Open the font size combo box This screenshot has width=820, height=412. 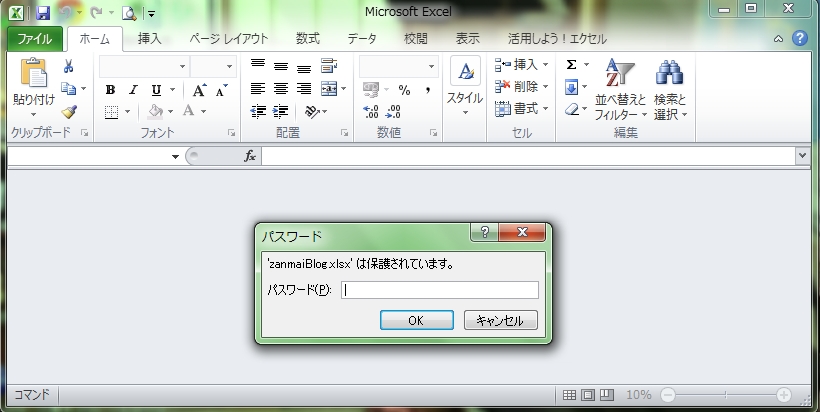pyautogui.click(x=213, y=66)
